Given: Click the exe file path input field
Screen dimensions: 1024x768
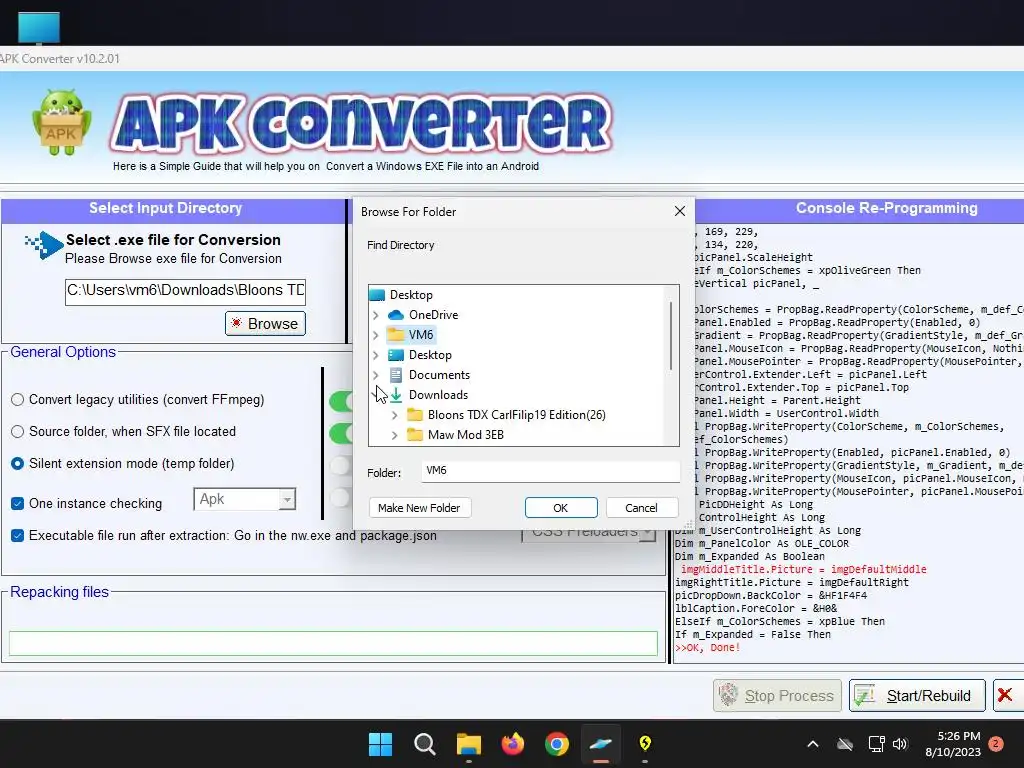Looking at the screenshot, I should pos(185,291).
